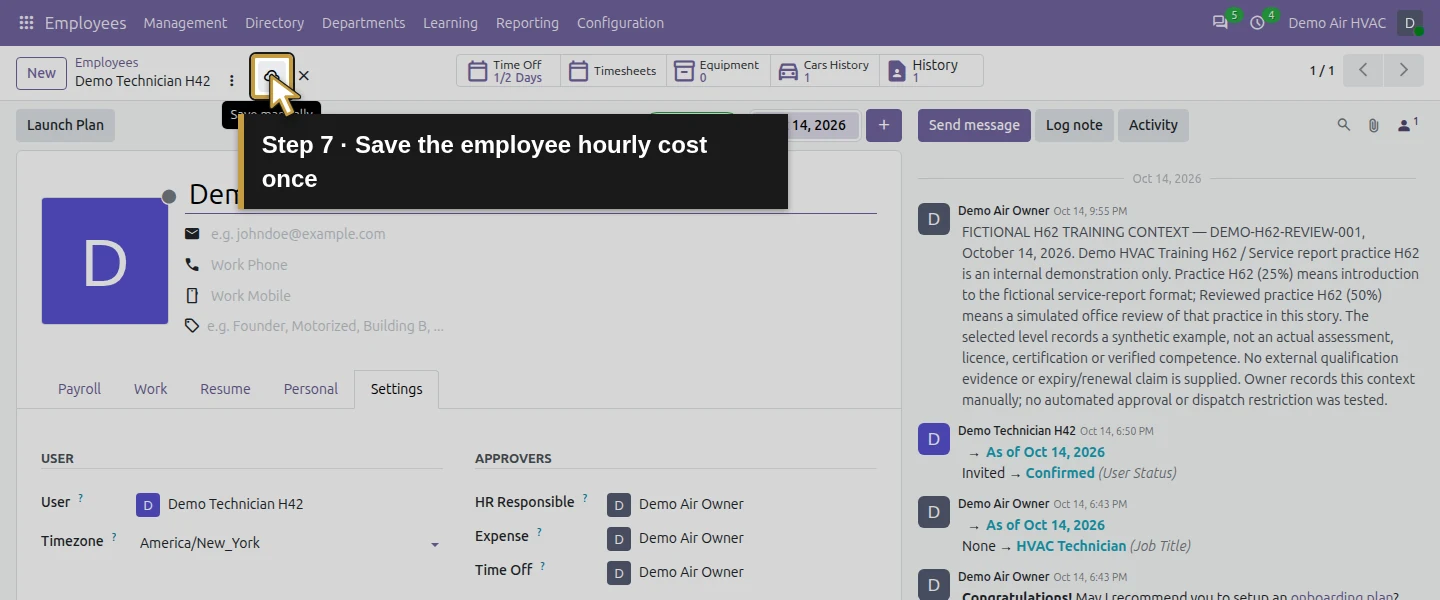This screenshot has height=600, width=1440.
Task: Click the Activity button
Action: tap(1153, 125)
